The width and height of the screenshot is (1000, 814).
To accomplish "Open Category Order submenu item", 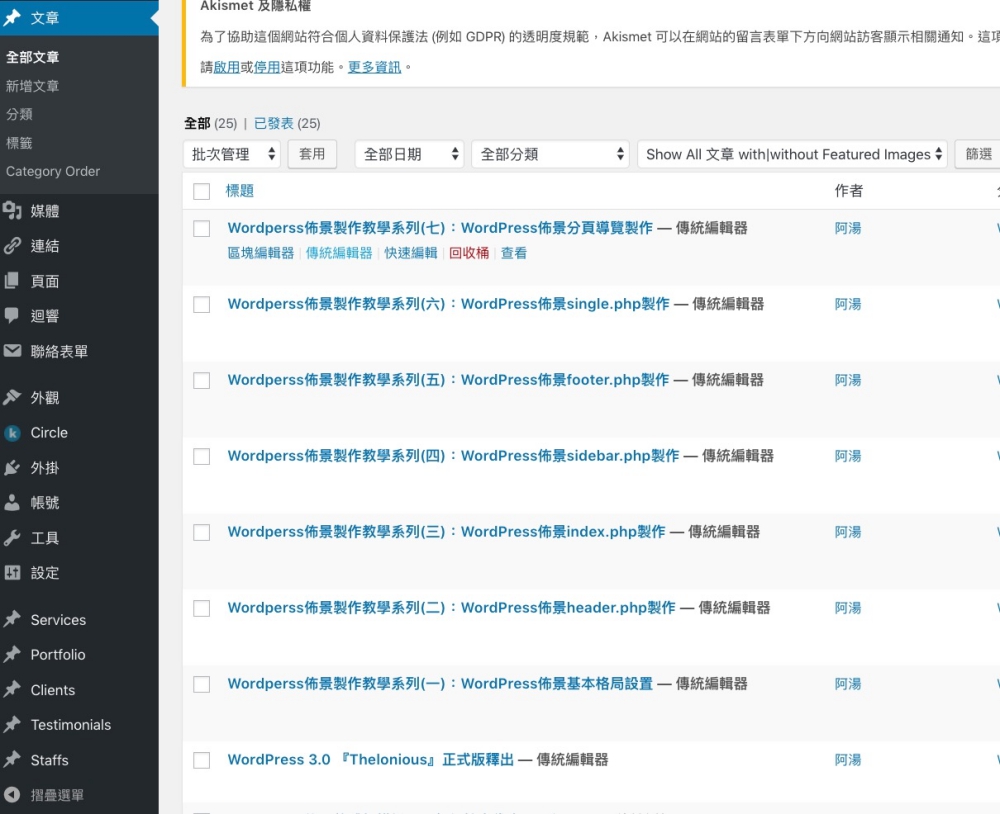I will point(53,171).
